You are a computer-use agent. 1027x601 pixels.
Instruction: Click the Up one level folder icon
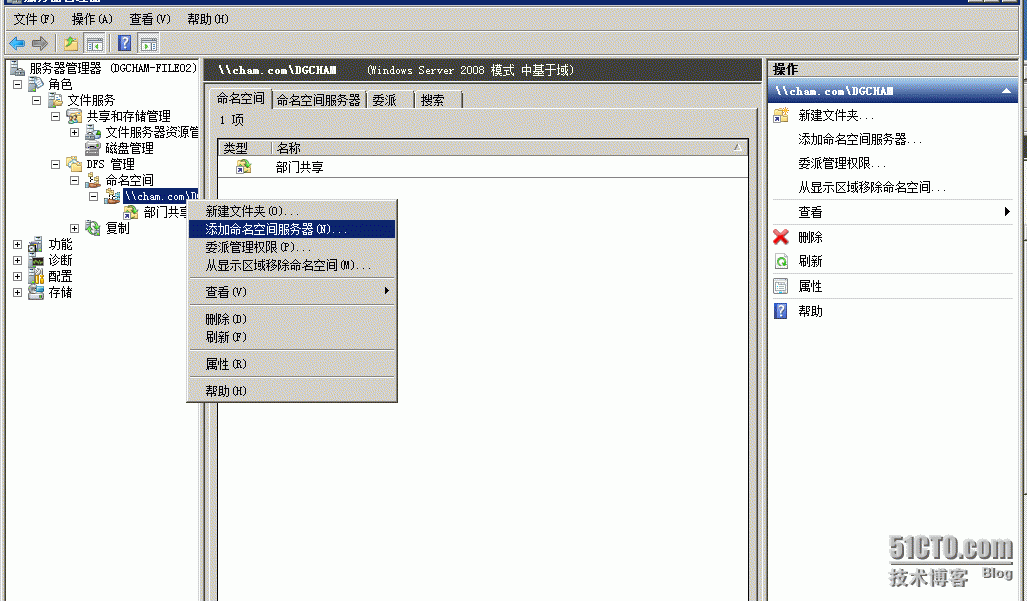pos(71,44)
